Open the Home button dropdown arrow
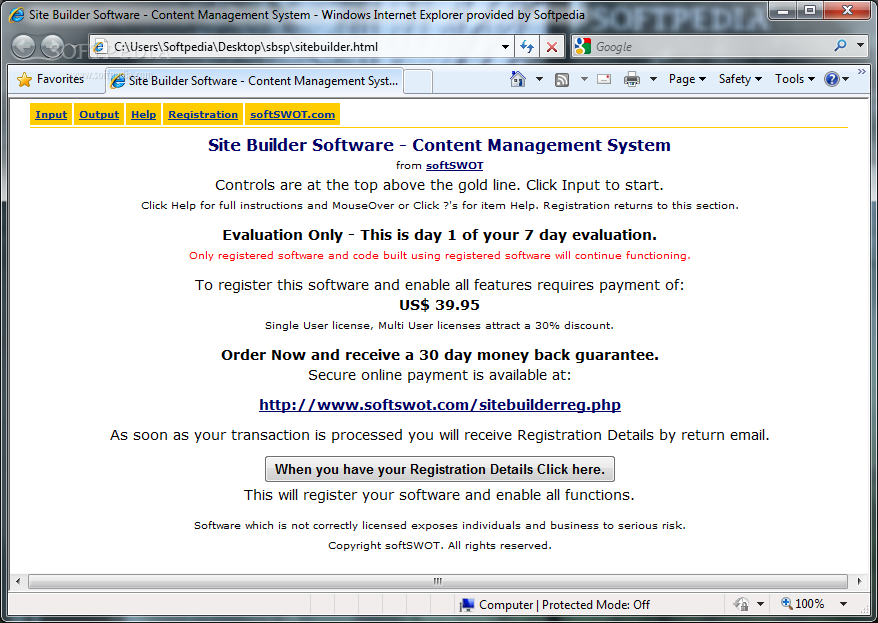 click(x=539, y=79)
